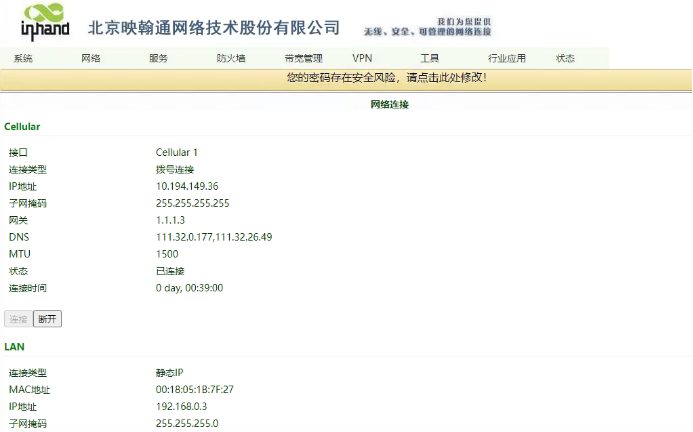The image size is (693, 432).
Task: Open the 状态 menu
Action: [x=565, y=58]
